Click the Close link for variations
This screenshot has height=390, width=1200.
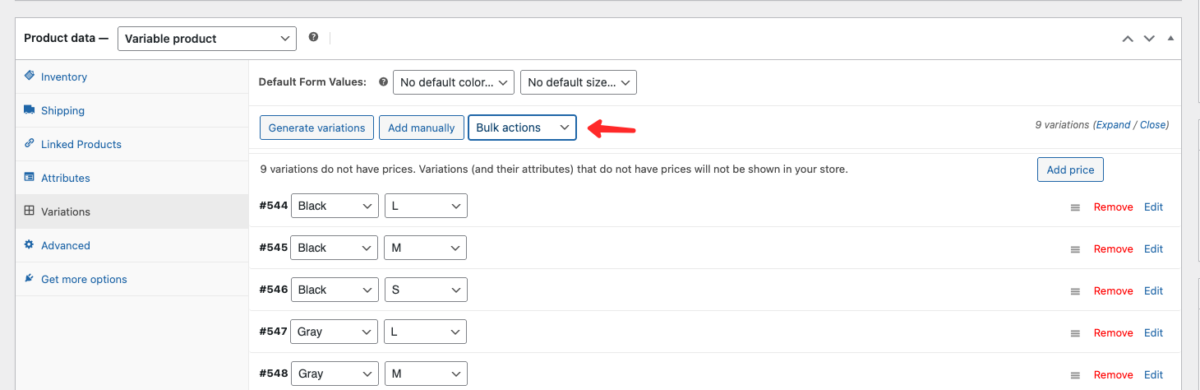coord(1153,125)
